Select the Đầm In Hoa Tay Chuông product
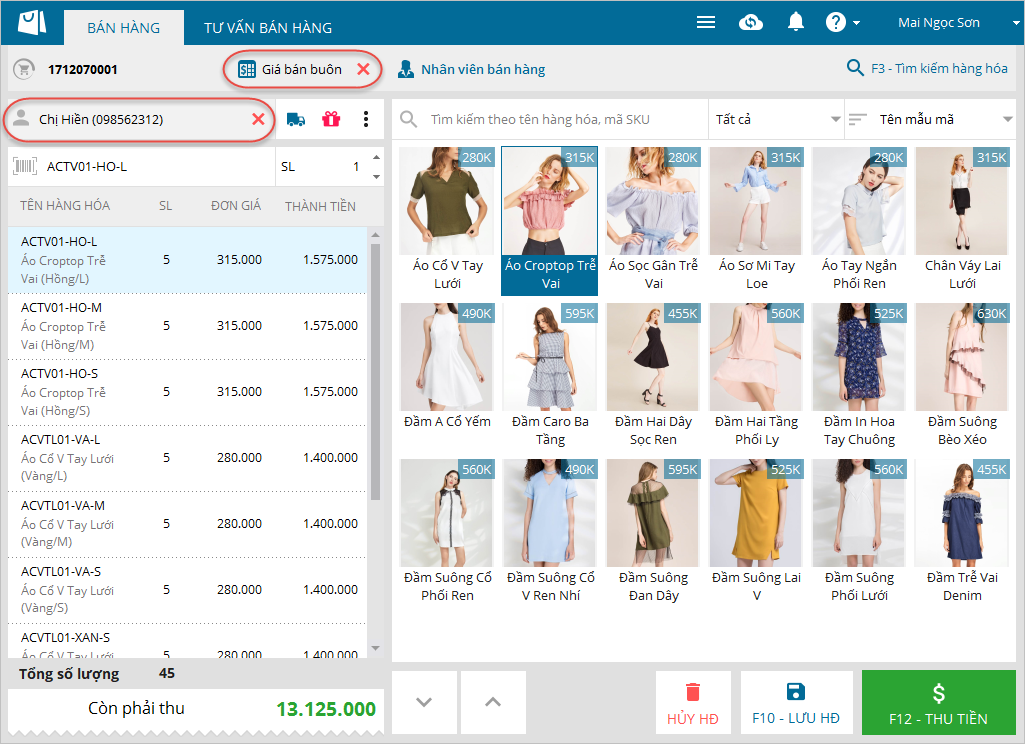 (x=859, y=377)
